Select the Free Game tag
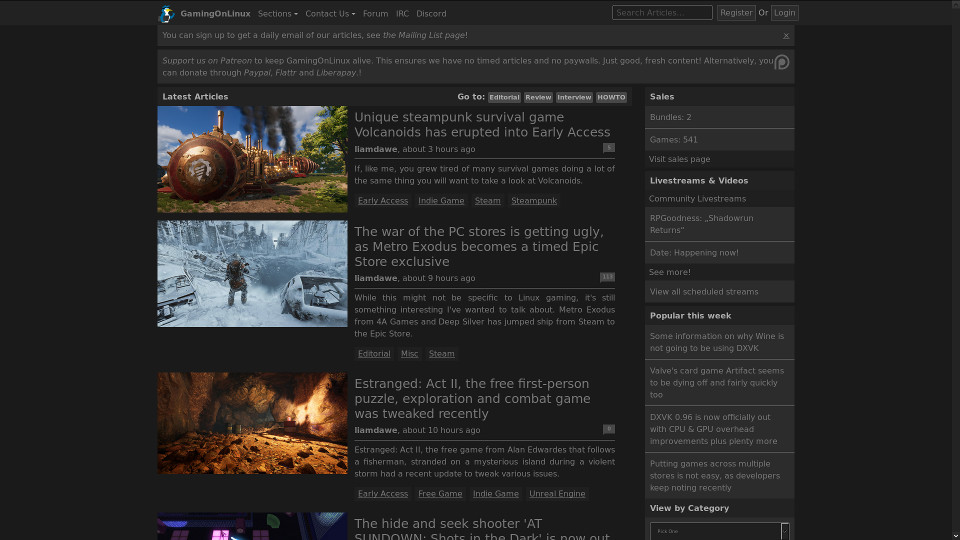The image size is (960, 540). tap(440, 494)
